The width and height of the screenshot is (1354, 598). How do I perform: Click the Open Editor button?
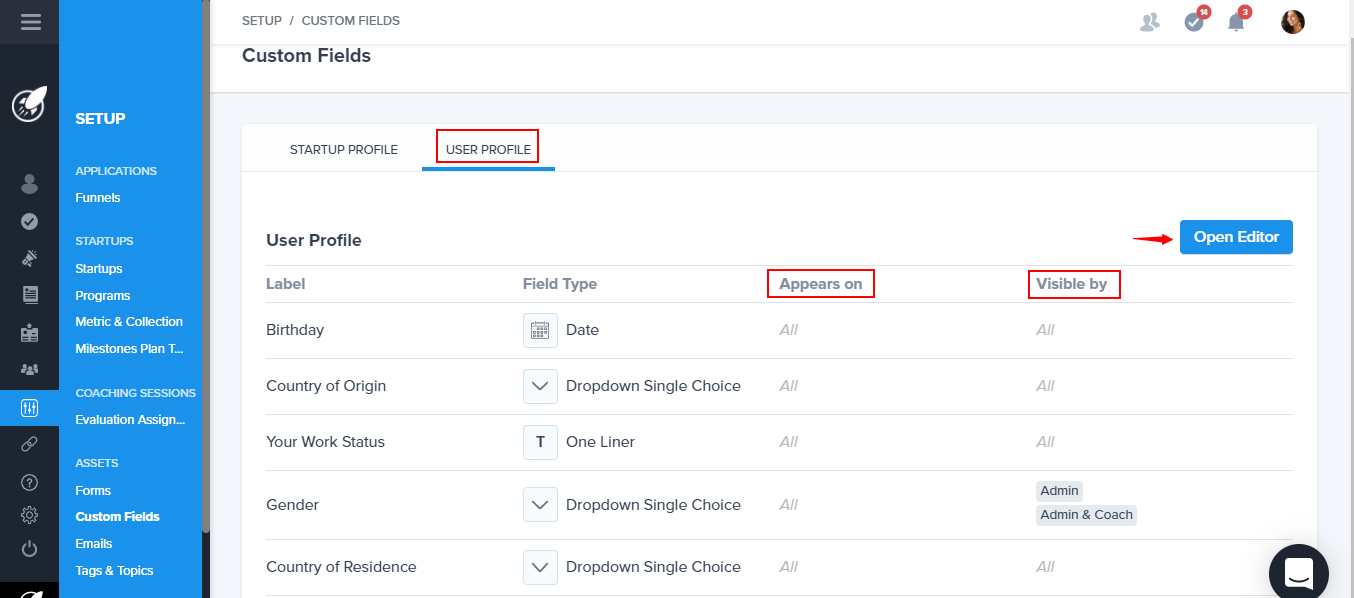click(1236, 237)
